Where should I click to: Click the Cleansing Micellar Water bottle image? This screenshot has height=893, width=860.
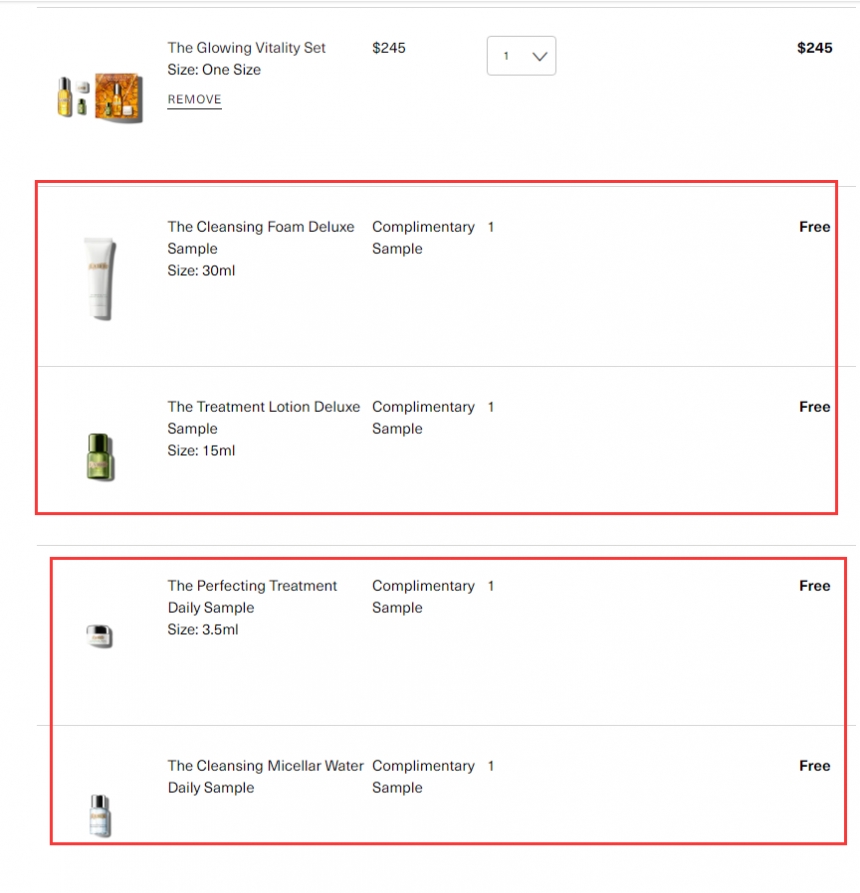pos(99,814)
